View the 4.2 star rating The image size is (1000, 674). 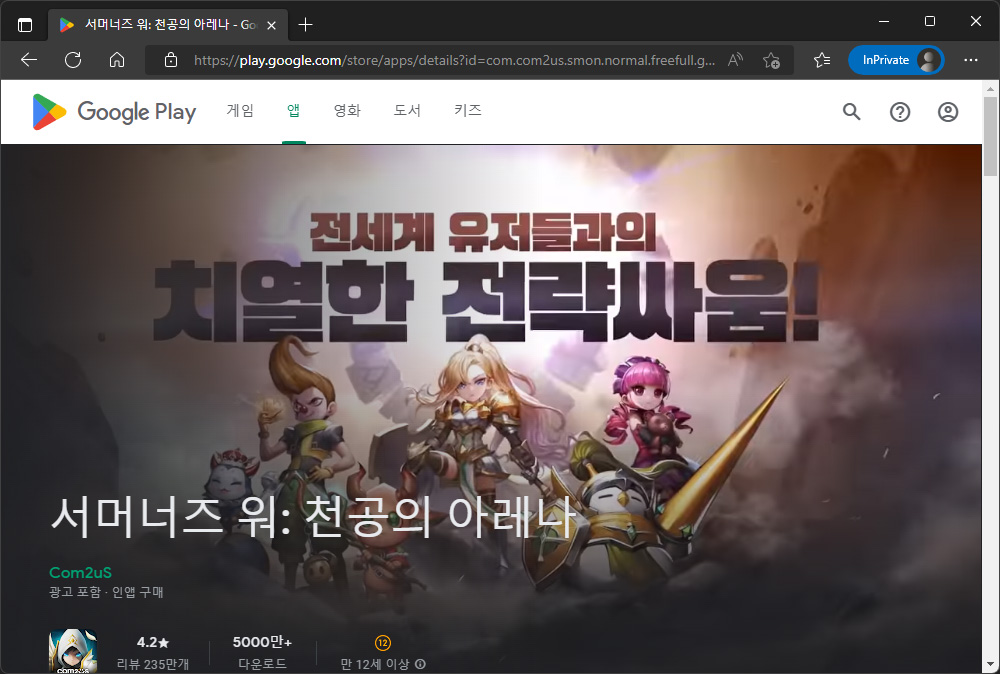click(153, 643)
